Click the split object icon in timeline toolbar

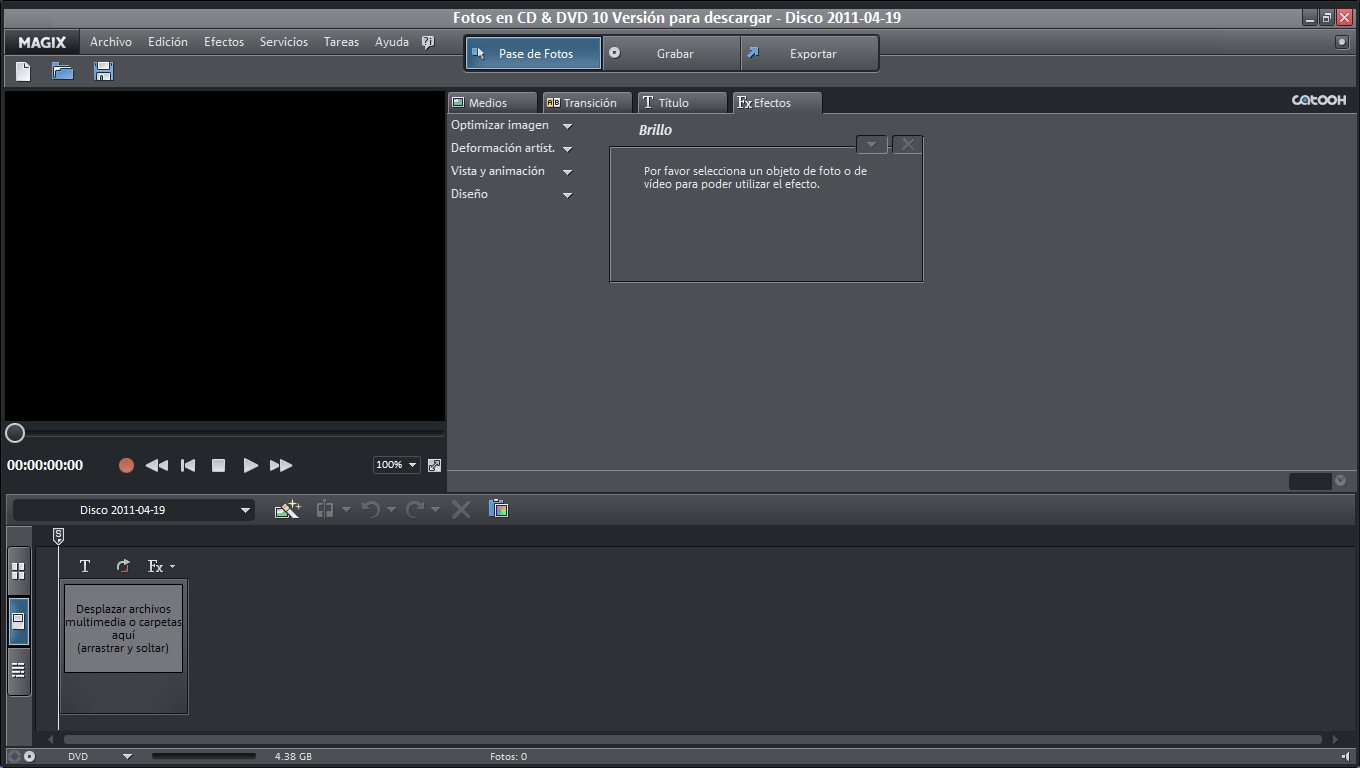325,509
